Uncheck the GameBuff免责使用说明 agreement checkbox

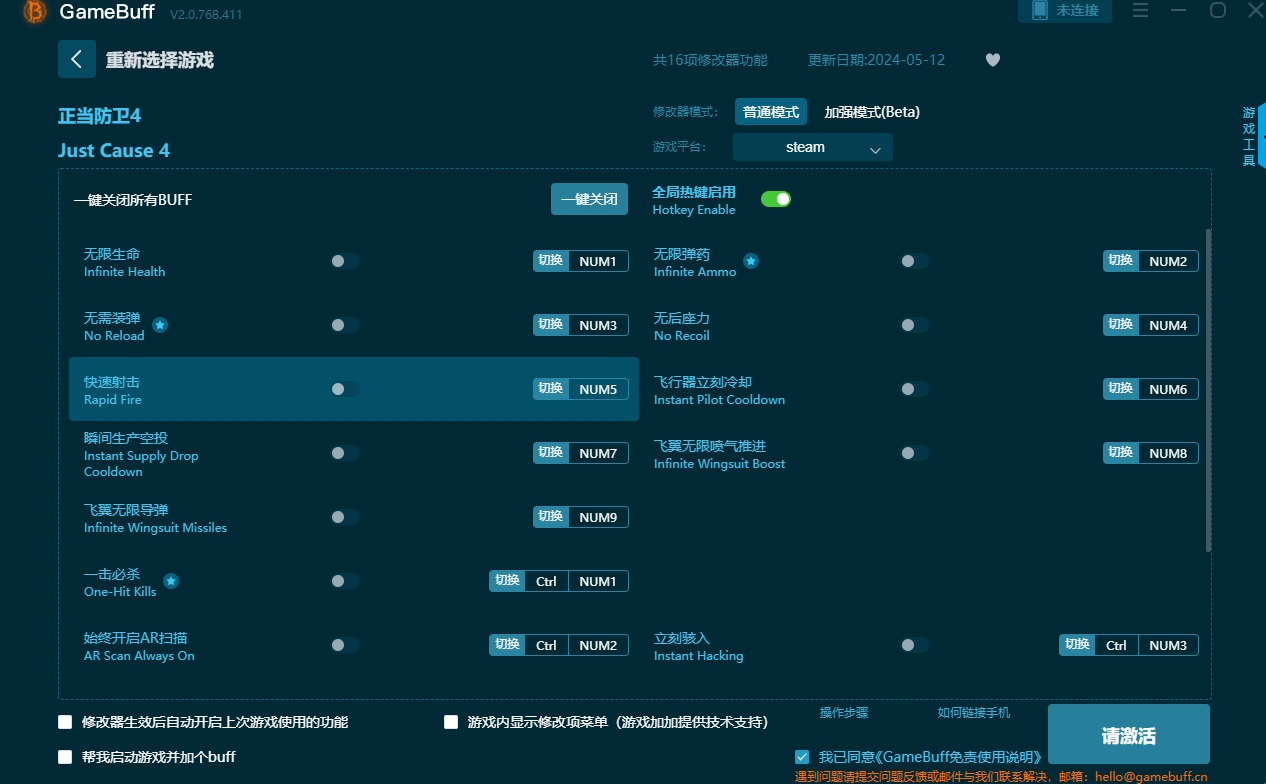(x=802, y=757)
